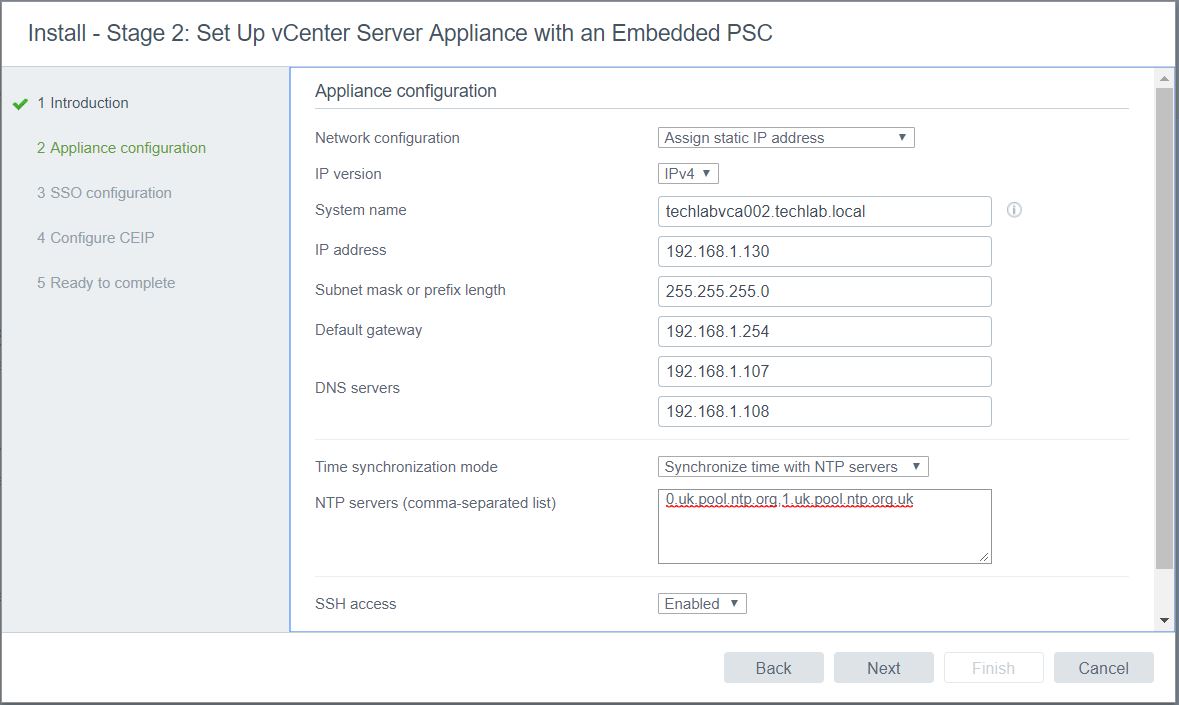Click the scrollbar down arrow
1179x705 pixels.
click(1164, 620)
